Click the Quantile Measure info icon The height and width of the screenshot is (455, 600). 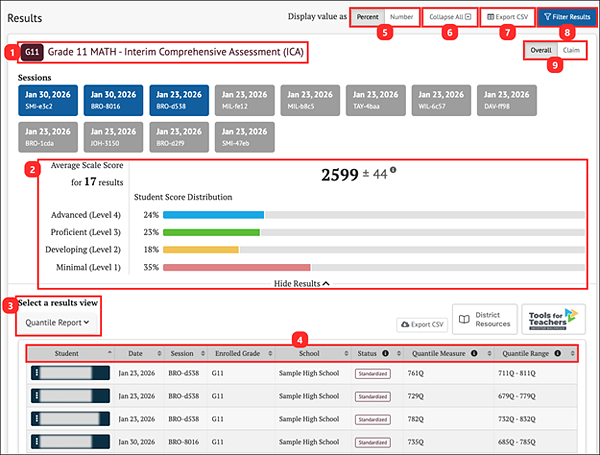474,353
